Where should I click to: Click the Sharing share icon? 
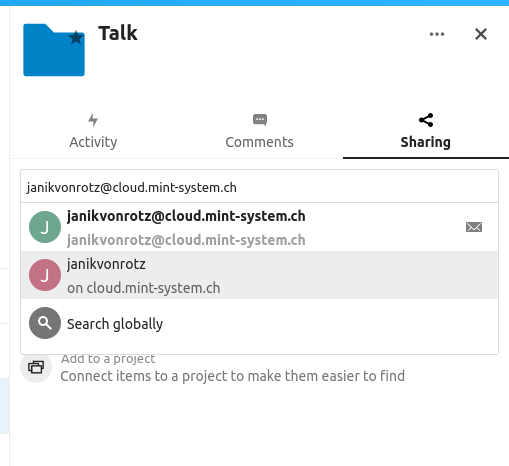click(x=426, y=120)
